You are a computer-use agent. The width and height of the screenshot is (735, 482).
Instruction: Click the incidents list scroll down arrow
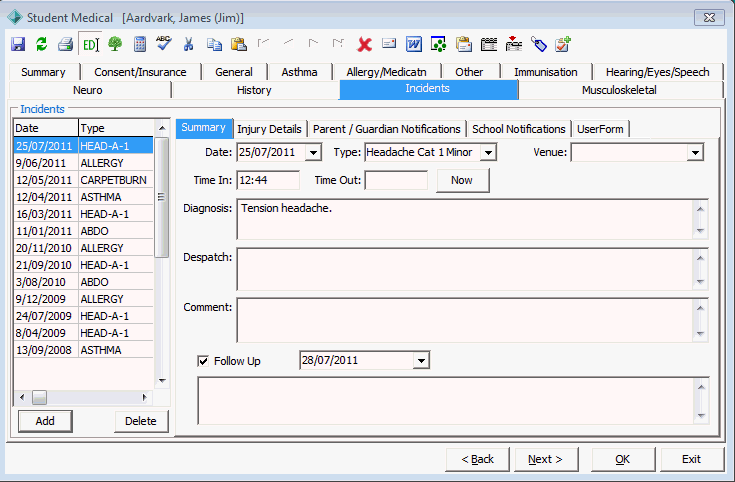coord(162,381)
